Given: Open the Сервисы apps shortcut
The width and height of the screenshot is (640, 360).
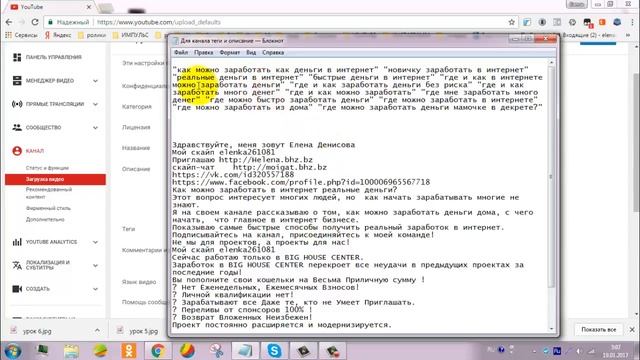Looking at the screenshot, I should click(21, 36).
